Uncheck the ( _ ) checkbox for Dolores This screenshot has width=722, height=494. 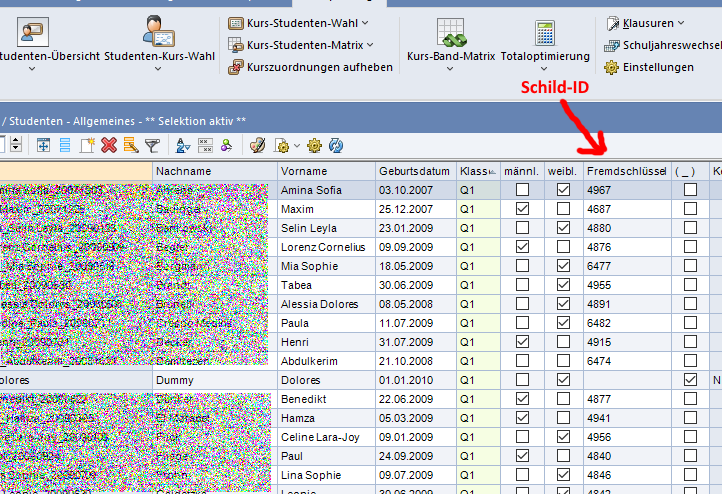pyautogui.click(x=690, y=380)
